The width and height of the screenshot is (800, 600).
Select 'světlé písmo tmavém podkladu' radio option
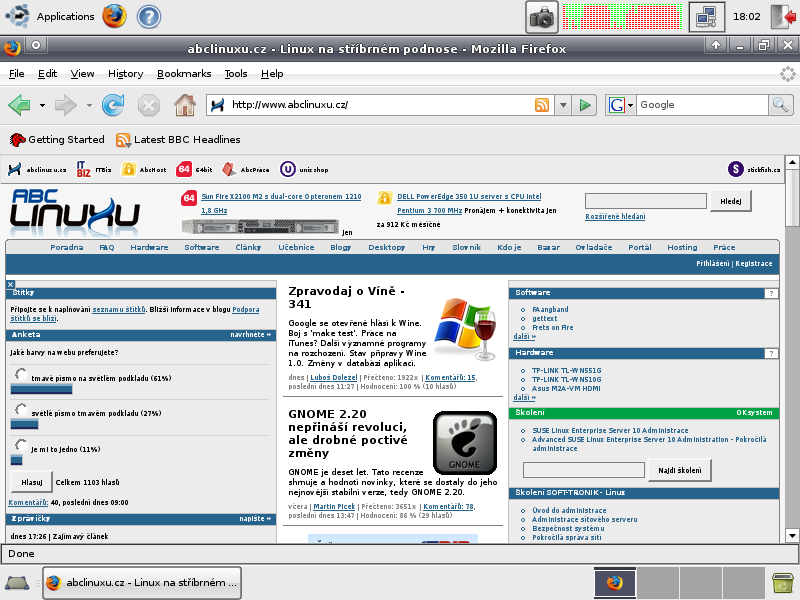21,409
